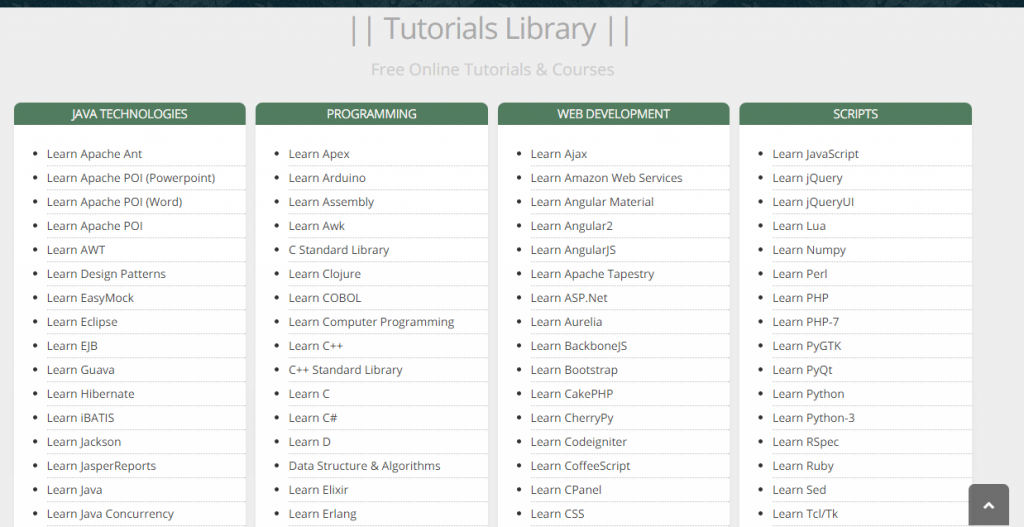This screenshot has width=1024, height=527.
Task: Open Learn Numpy tutorial
Action: pyautogui.click(x=808, y=250)
